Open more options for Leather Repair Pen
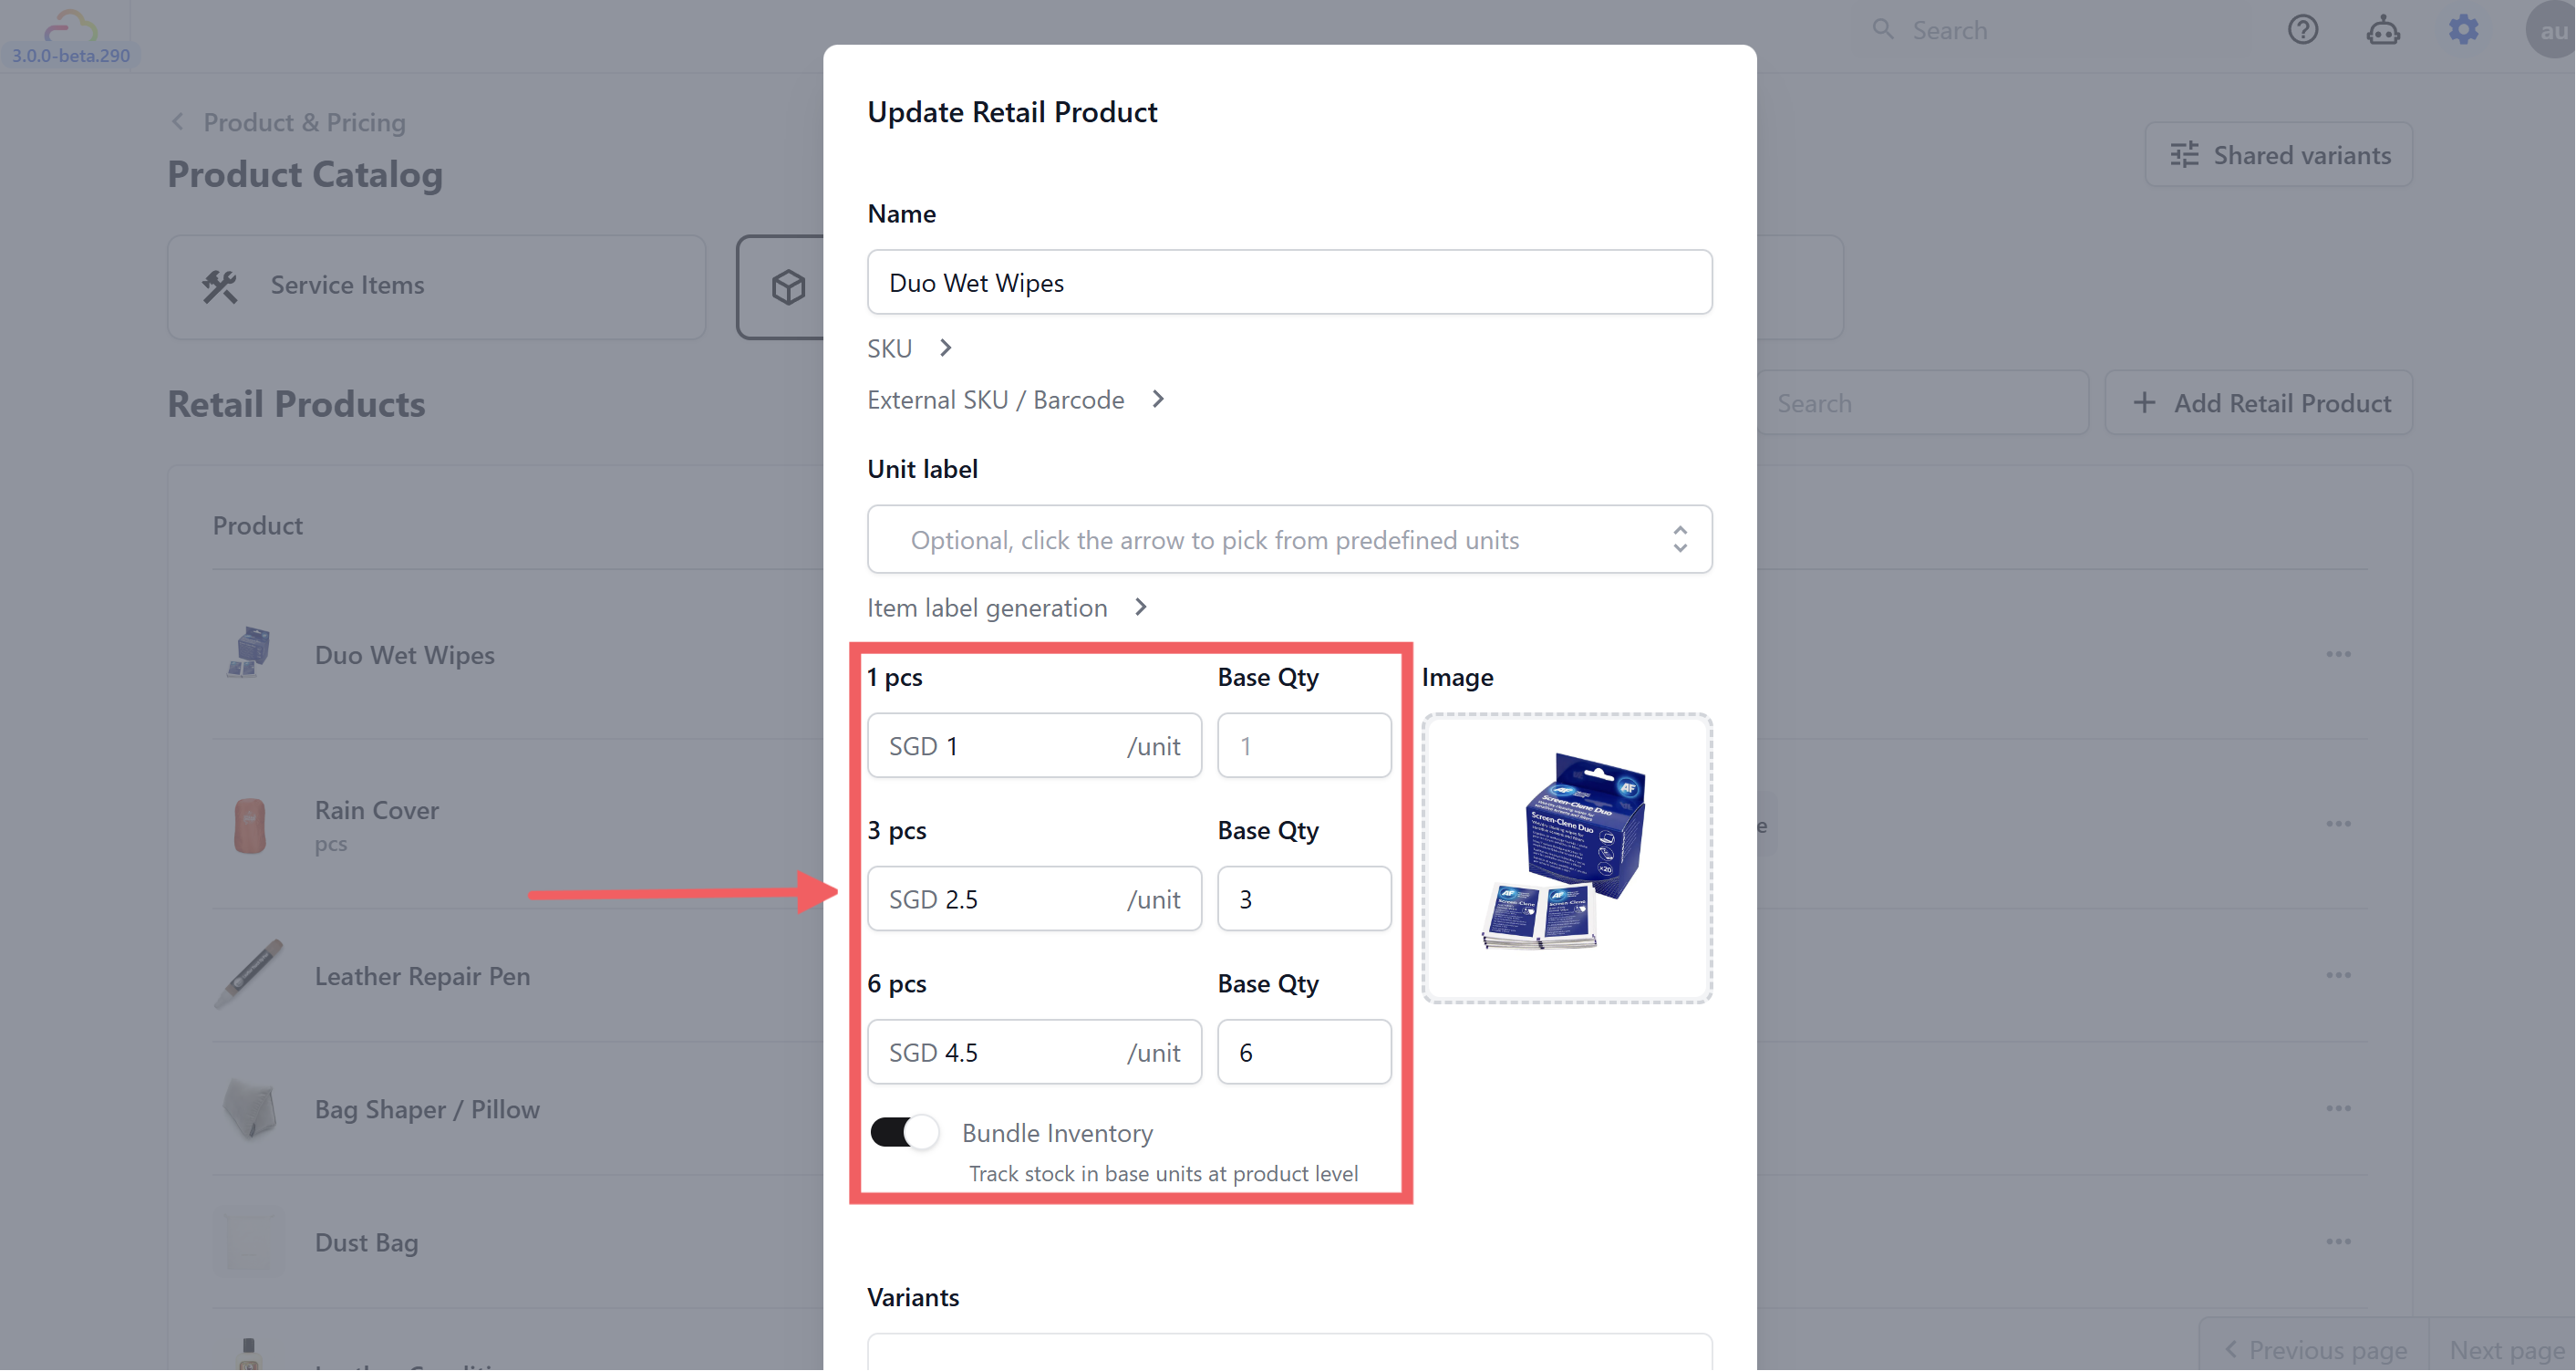 2337,975
